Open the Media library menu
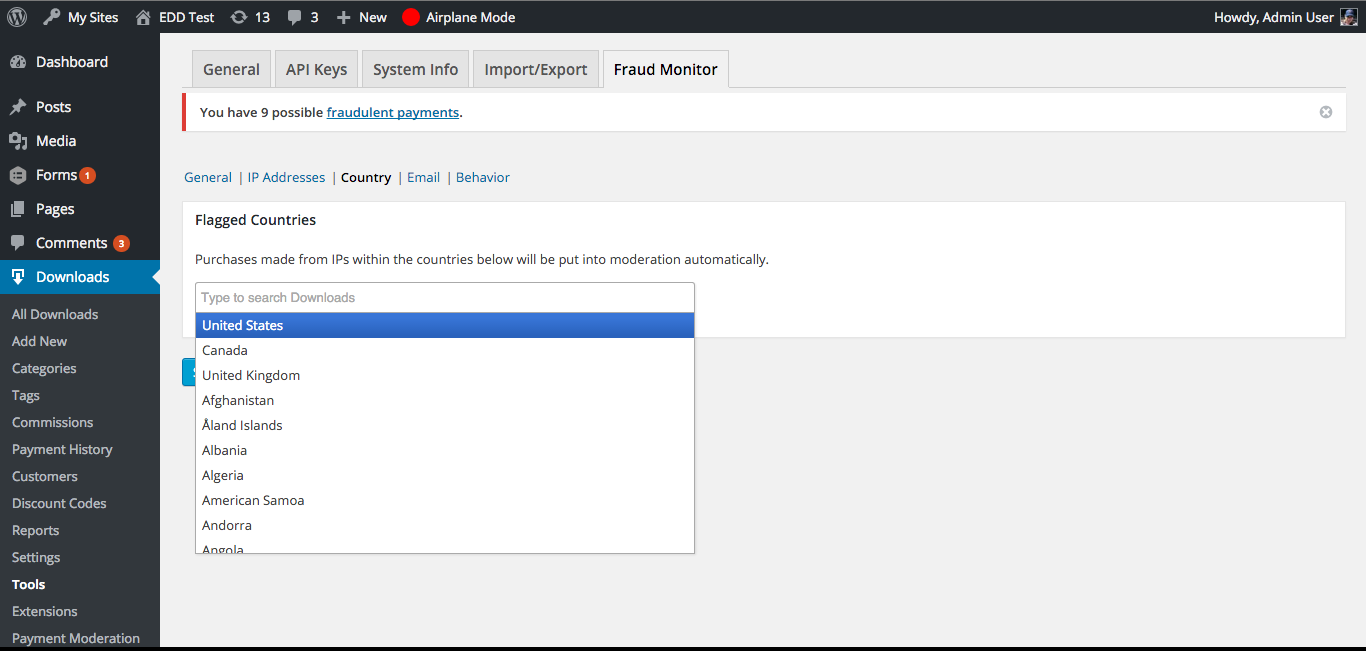Screen dimensions: 1366x651 click(56, 141)
